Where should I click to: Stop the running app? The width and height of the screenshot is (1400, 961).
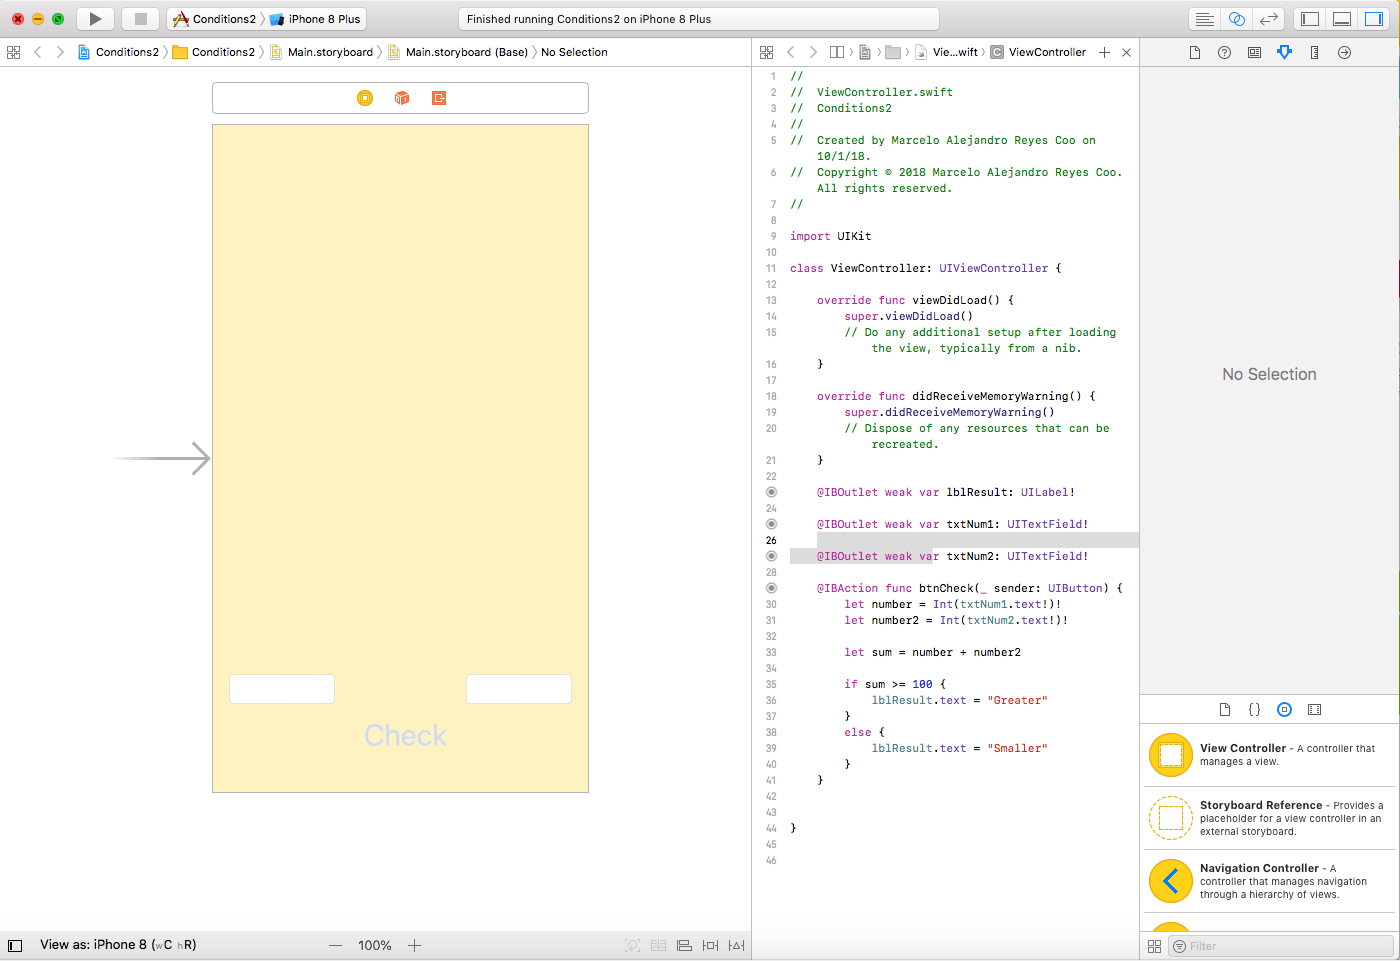pos(141,19)
